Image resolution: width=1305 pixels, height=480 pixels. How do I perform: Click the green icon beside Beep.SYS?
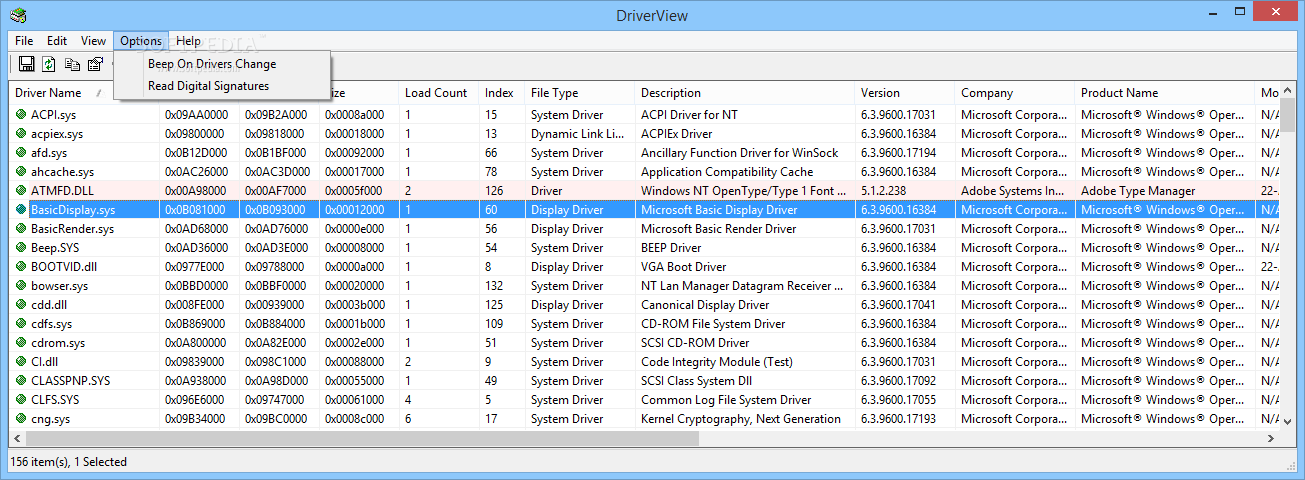[21, 248]
